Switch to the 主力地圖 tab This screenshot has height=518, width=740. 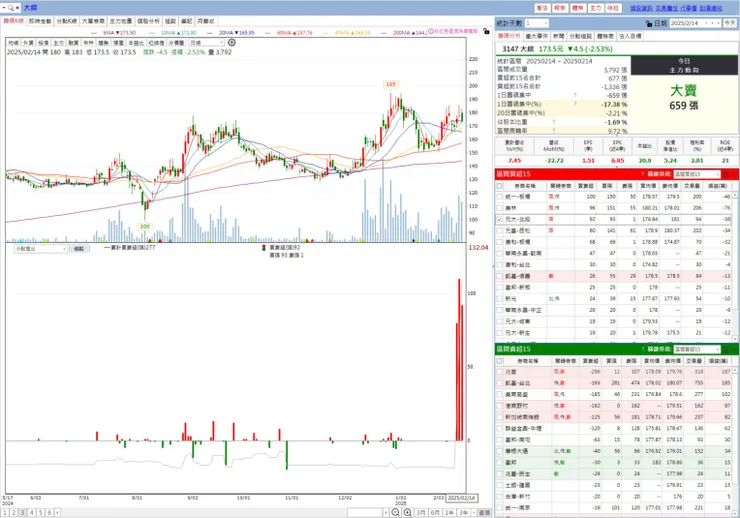pyautogui.click(x=121, y=21)
